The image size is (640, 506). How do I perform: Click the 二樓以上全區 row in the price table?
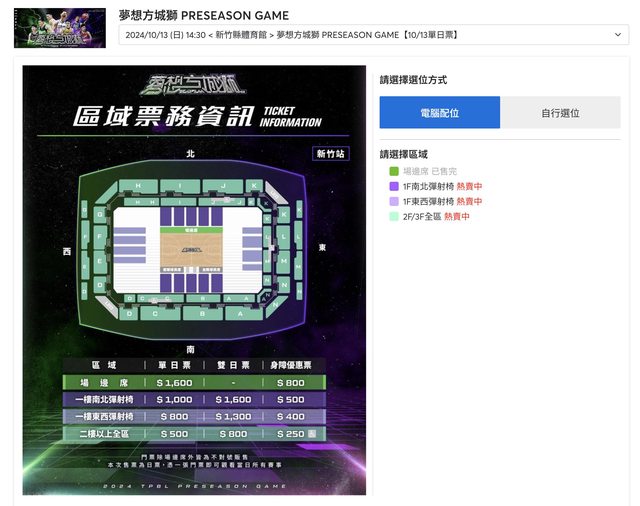click(194, 434)
